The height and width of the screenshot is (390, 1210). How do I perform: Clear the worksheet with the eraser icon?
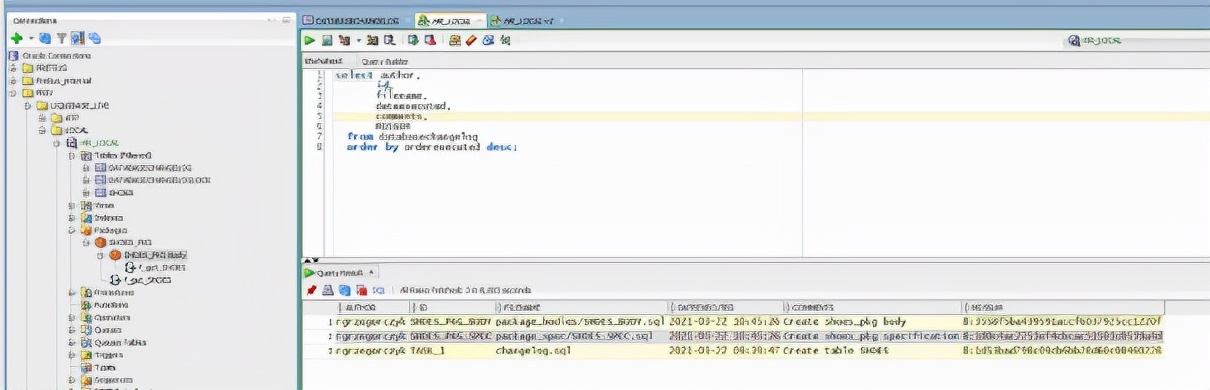(470, 40)
